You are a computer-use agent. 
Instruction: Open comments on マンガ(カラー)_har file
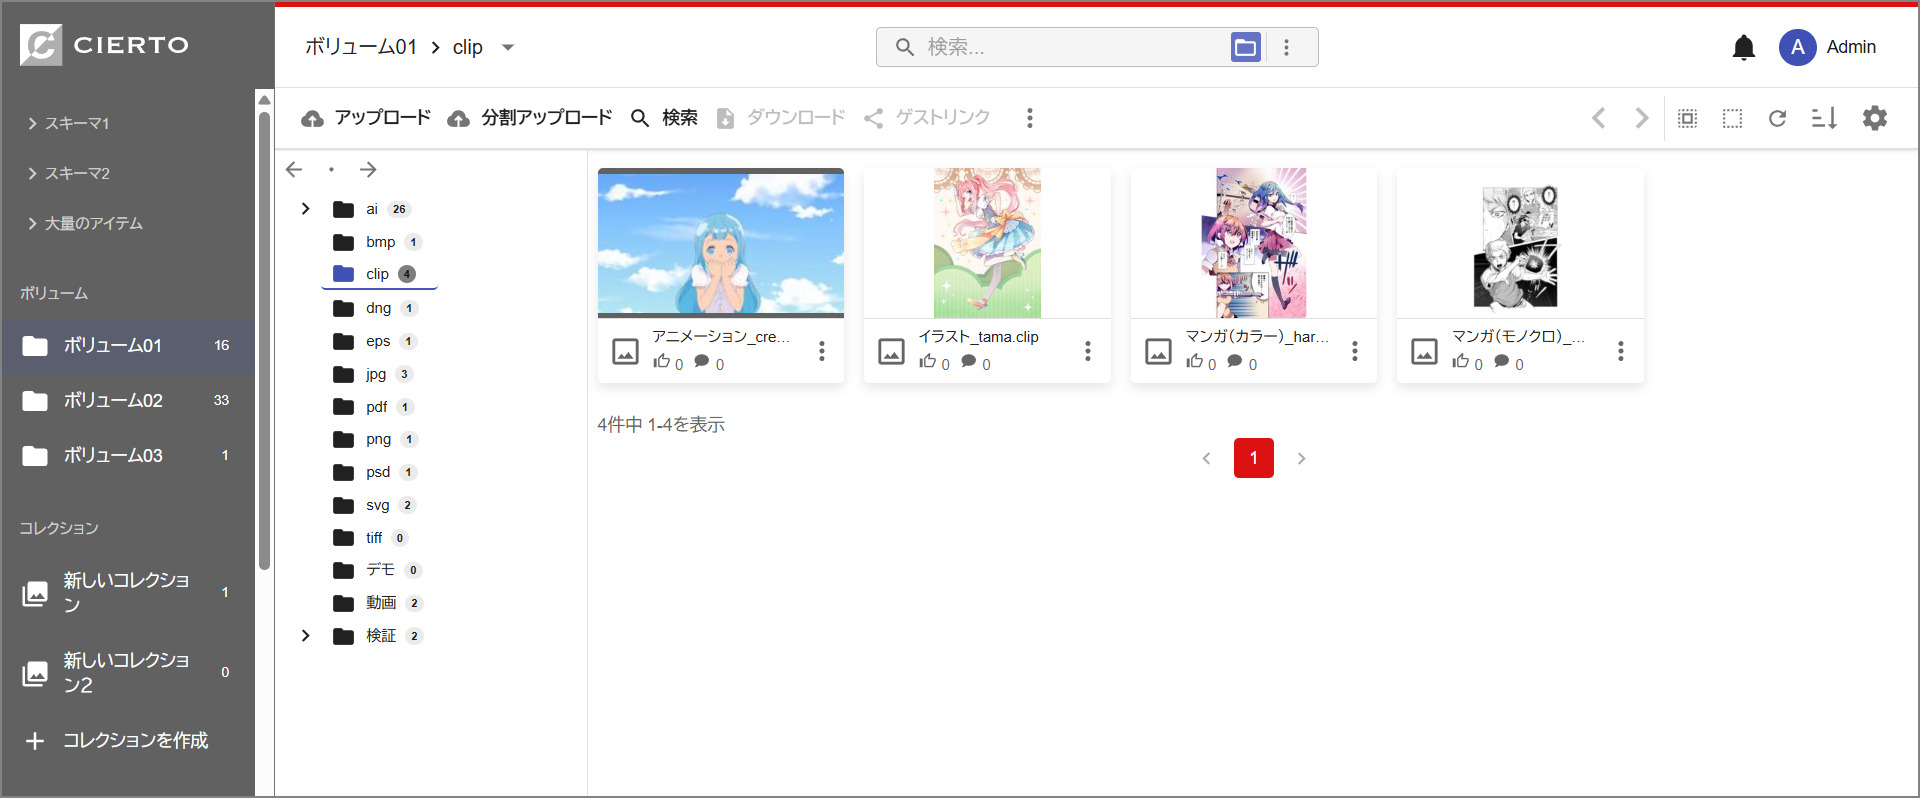pyautogui.click(x=1235, y=362)
